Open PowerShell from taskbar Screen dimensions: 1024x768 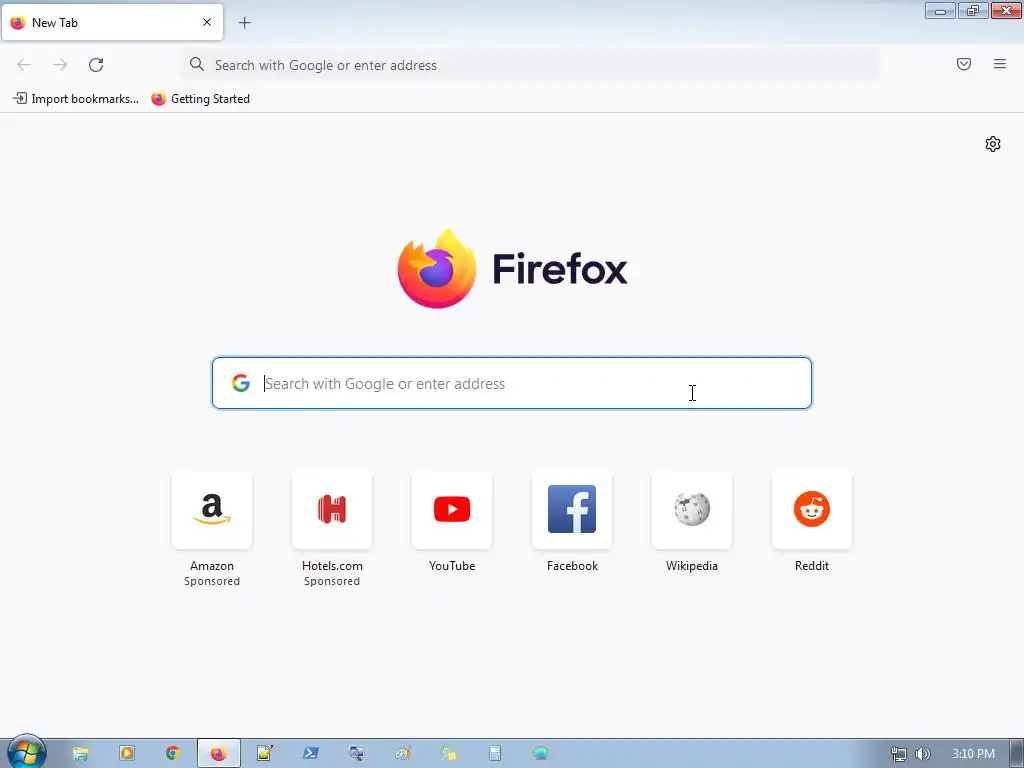[311, 754]
